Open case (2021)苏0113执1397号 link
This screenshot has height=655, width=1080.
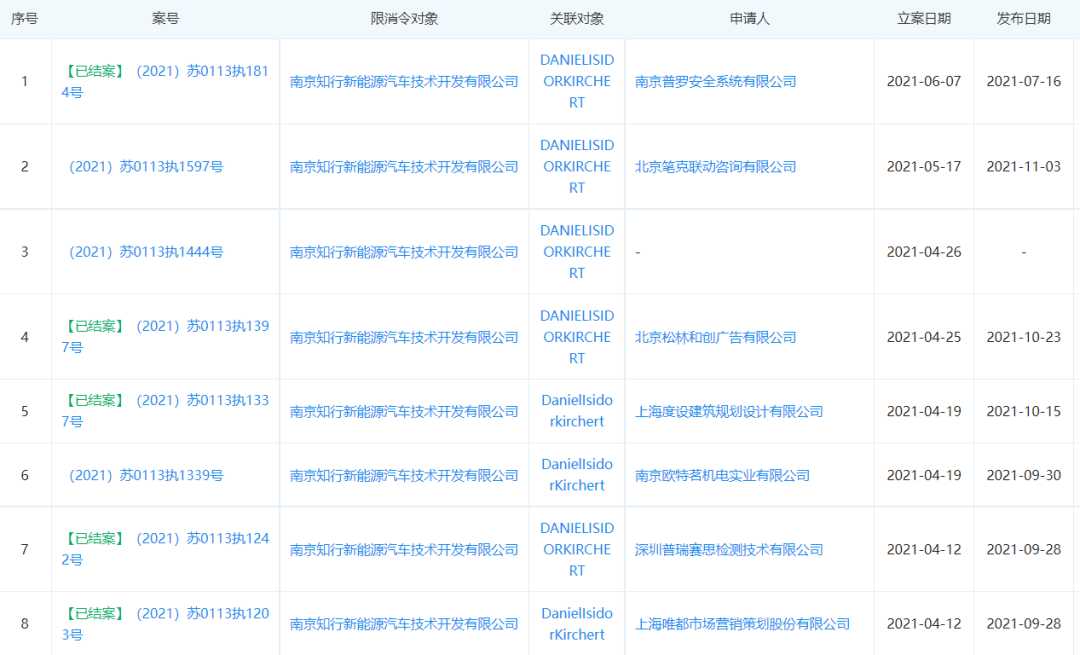pos(165,337)
